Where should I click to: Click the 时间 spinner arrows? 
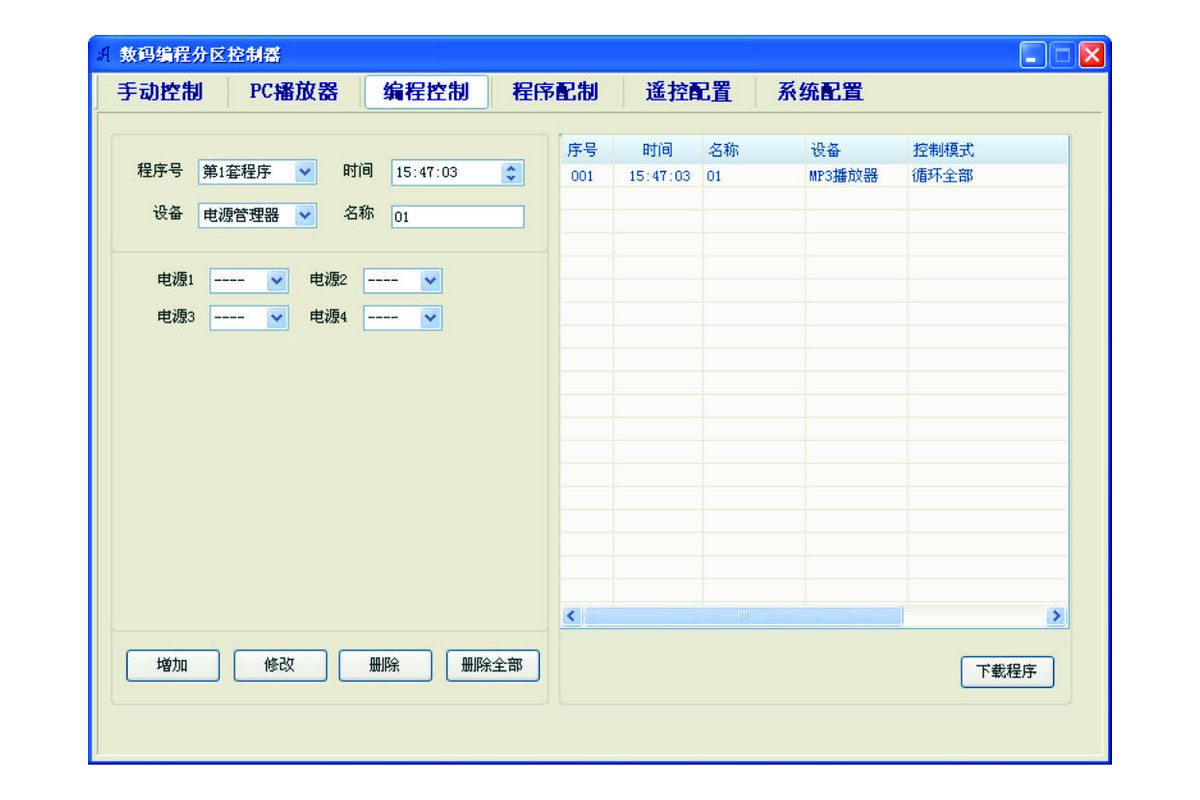point(512,172)
